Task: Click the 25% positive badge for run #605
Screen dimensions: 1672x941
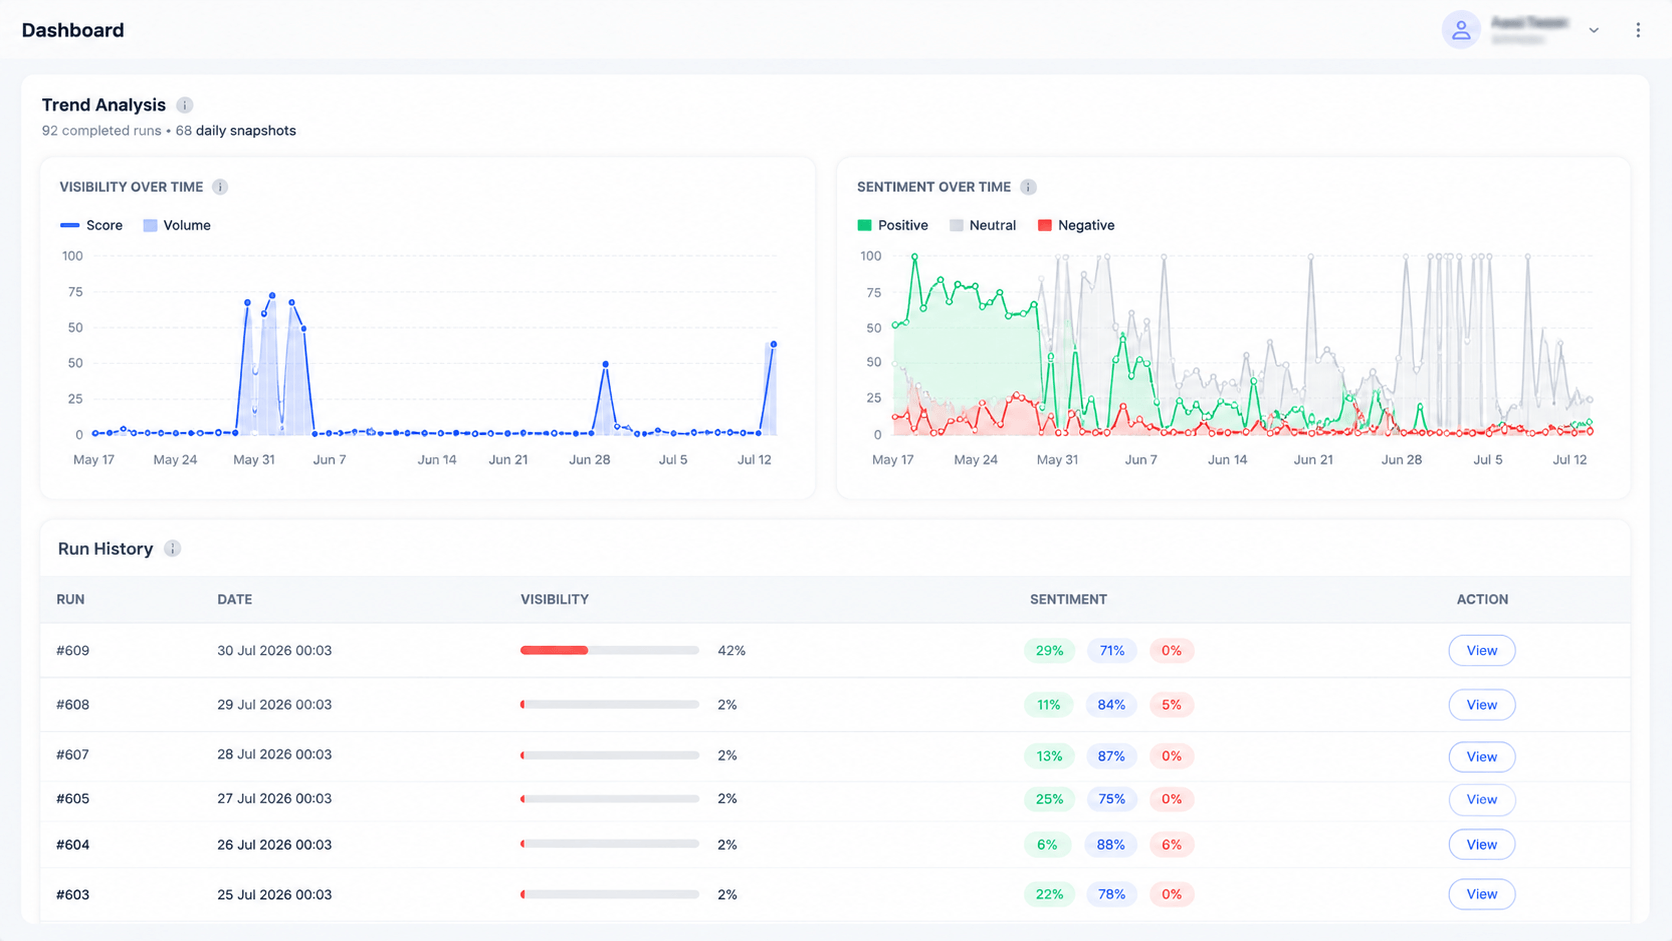Action: coord(1049,799)
